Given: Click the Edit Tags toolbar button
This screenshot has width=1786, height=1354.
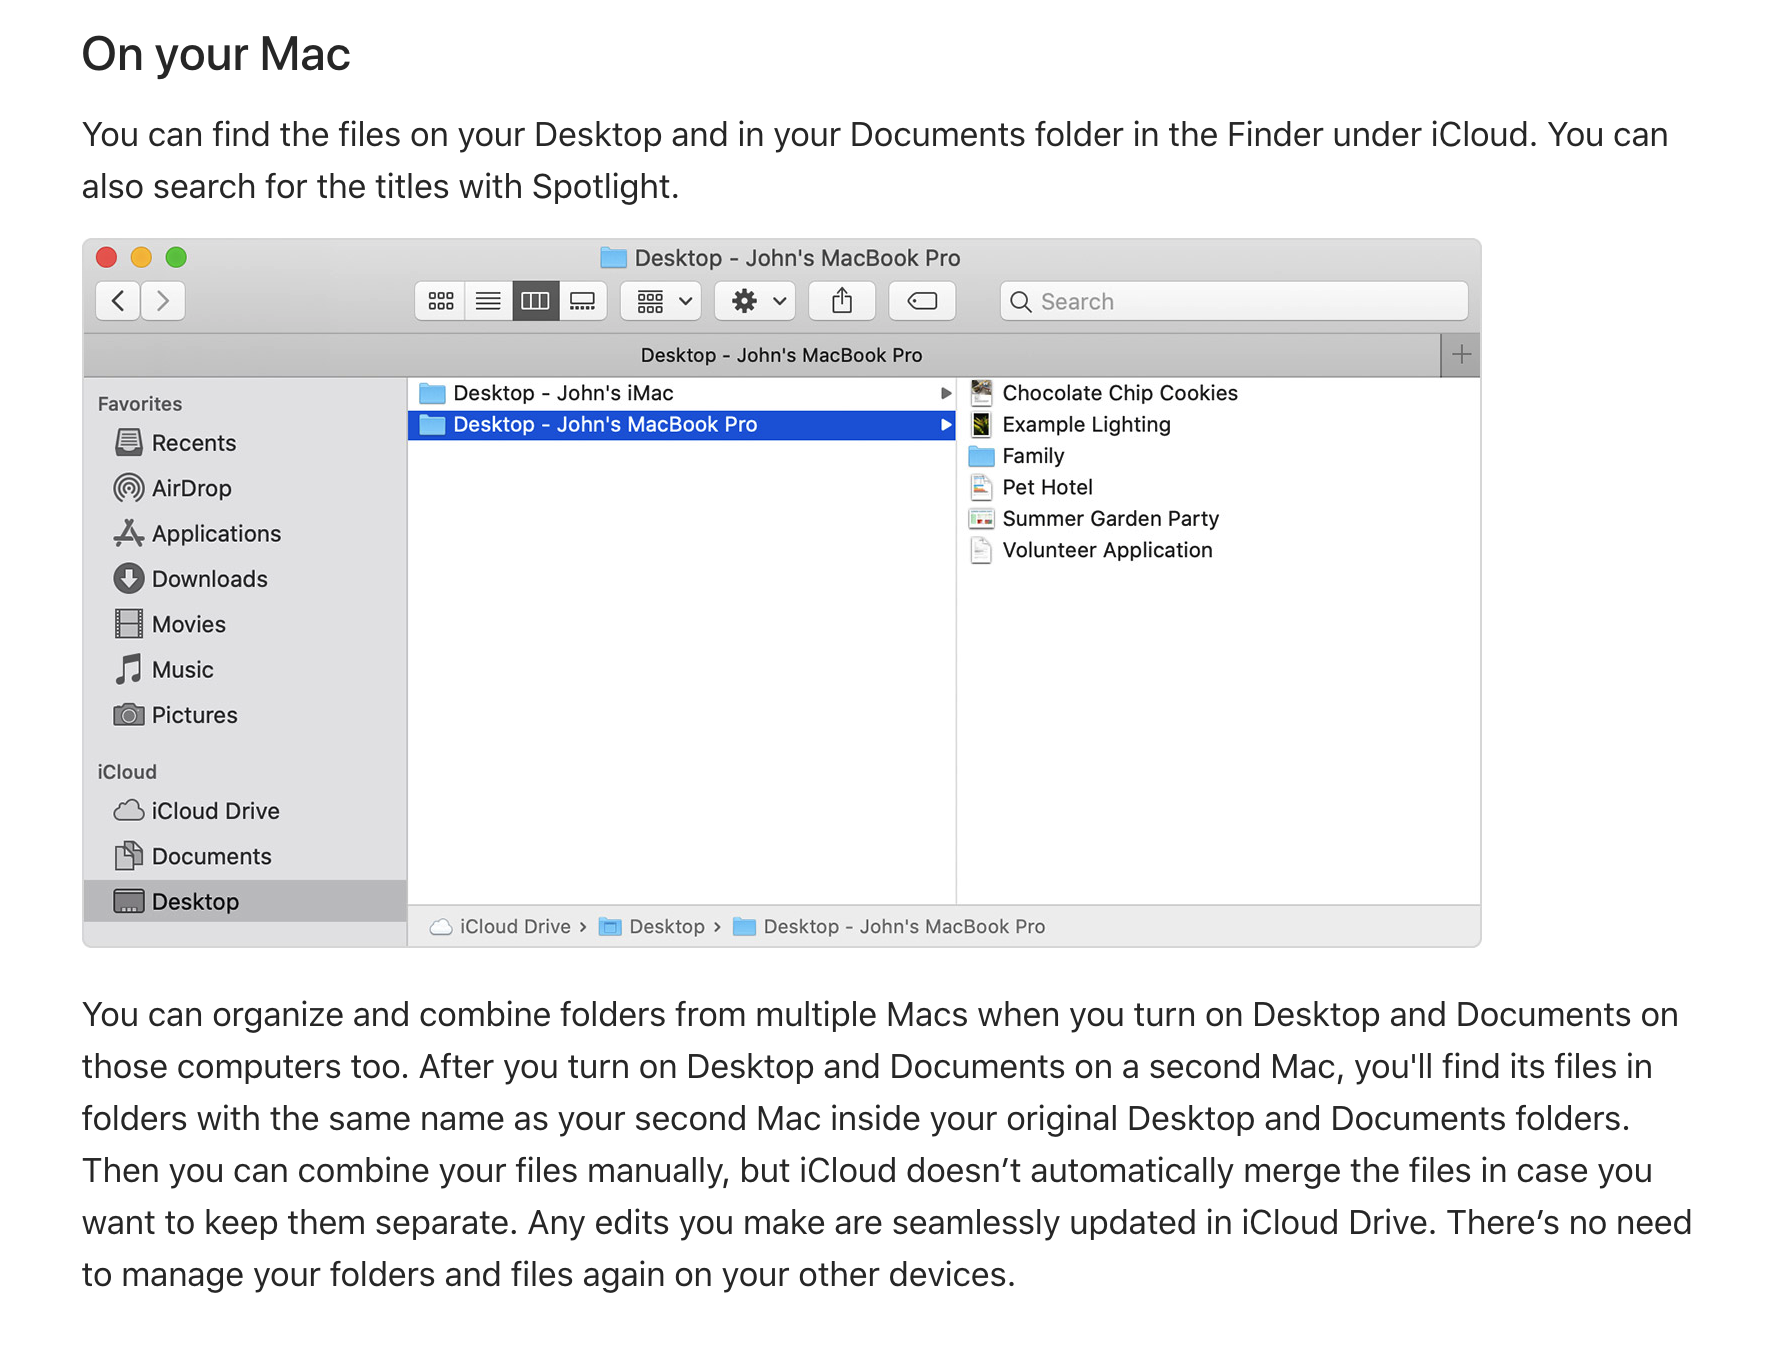Looking at the screenshot, I should [x=922, y=301].
